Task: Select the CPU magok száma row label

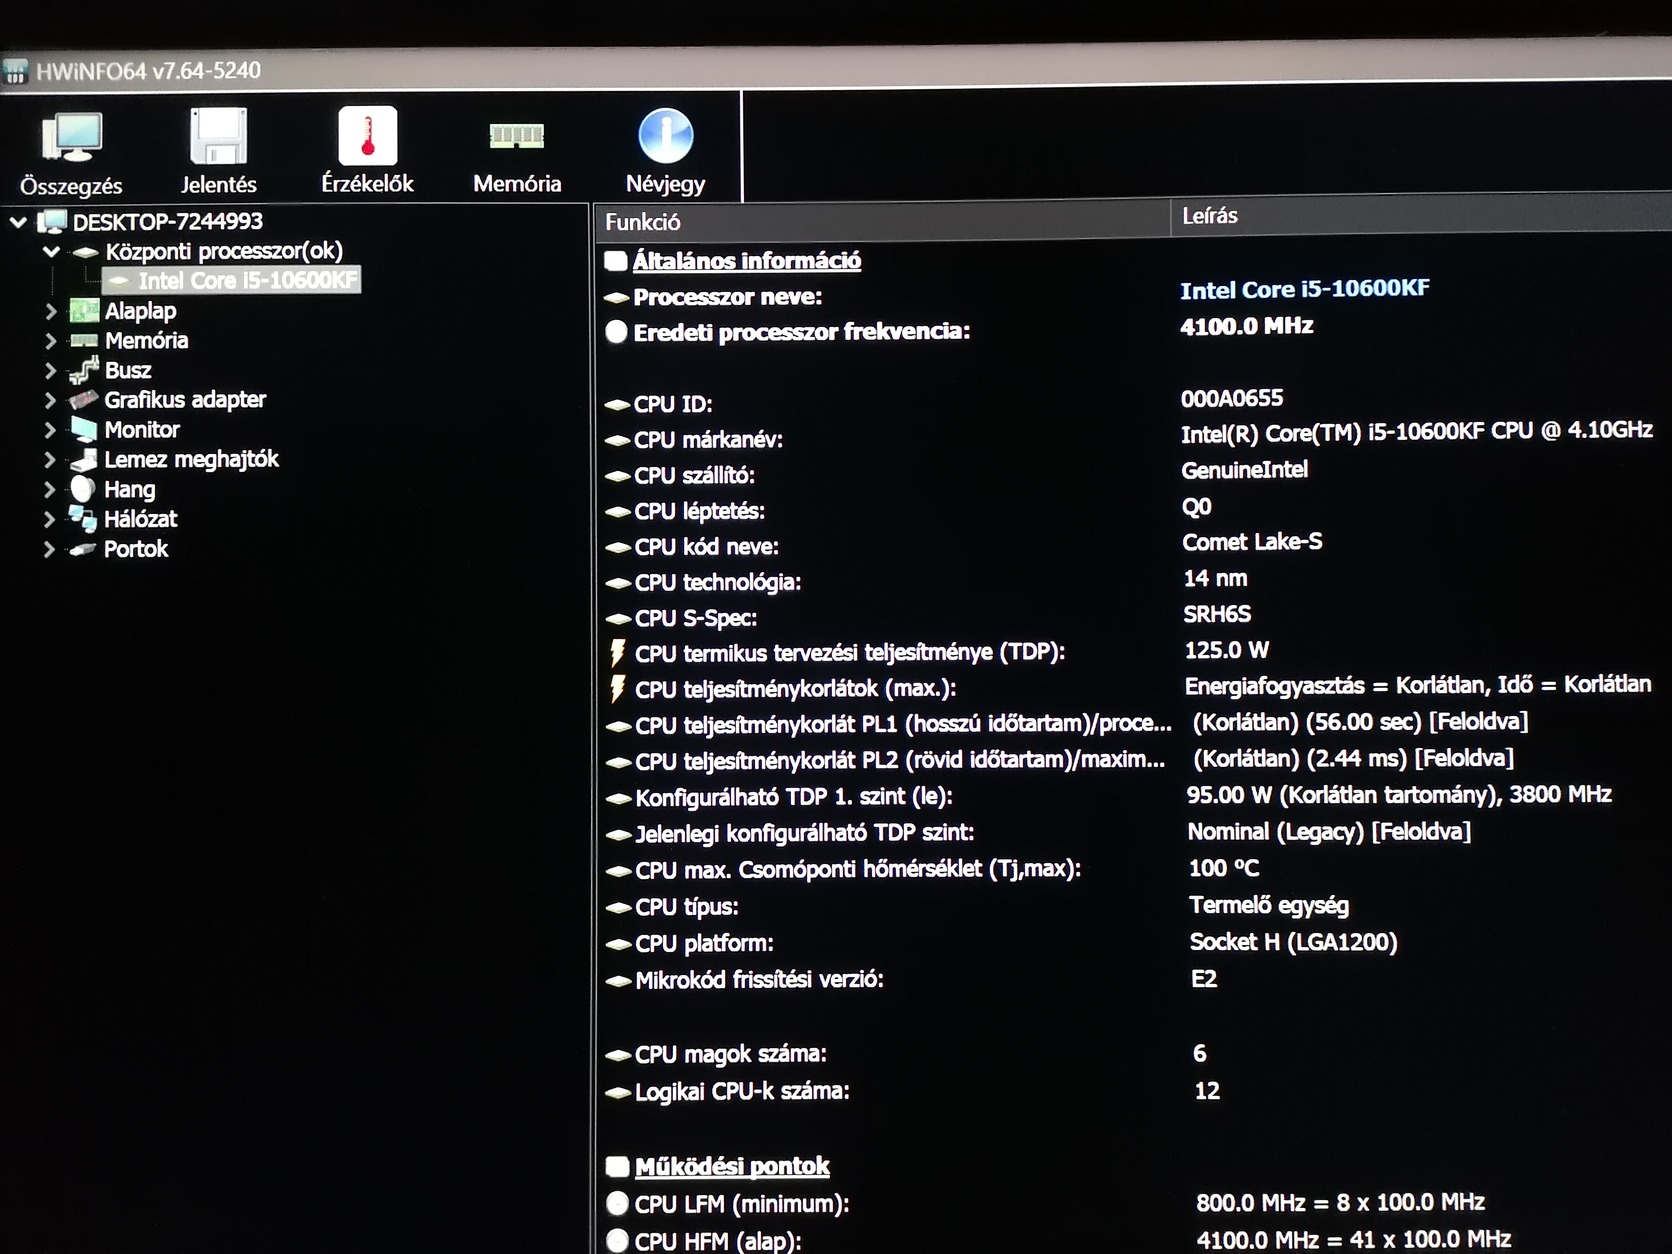Action: point(730,1054)
